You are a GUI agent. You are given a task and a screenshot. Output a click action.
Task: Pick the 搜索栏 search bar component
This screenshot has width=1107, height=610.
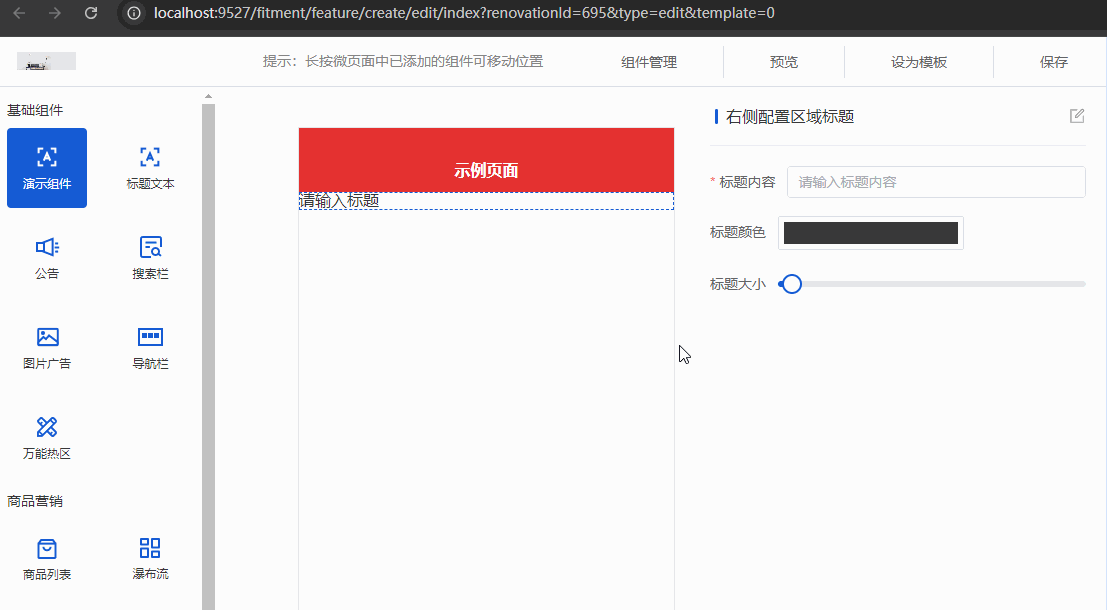pyautogui.click(x=150, y=257)
